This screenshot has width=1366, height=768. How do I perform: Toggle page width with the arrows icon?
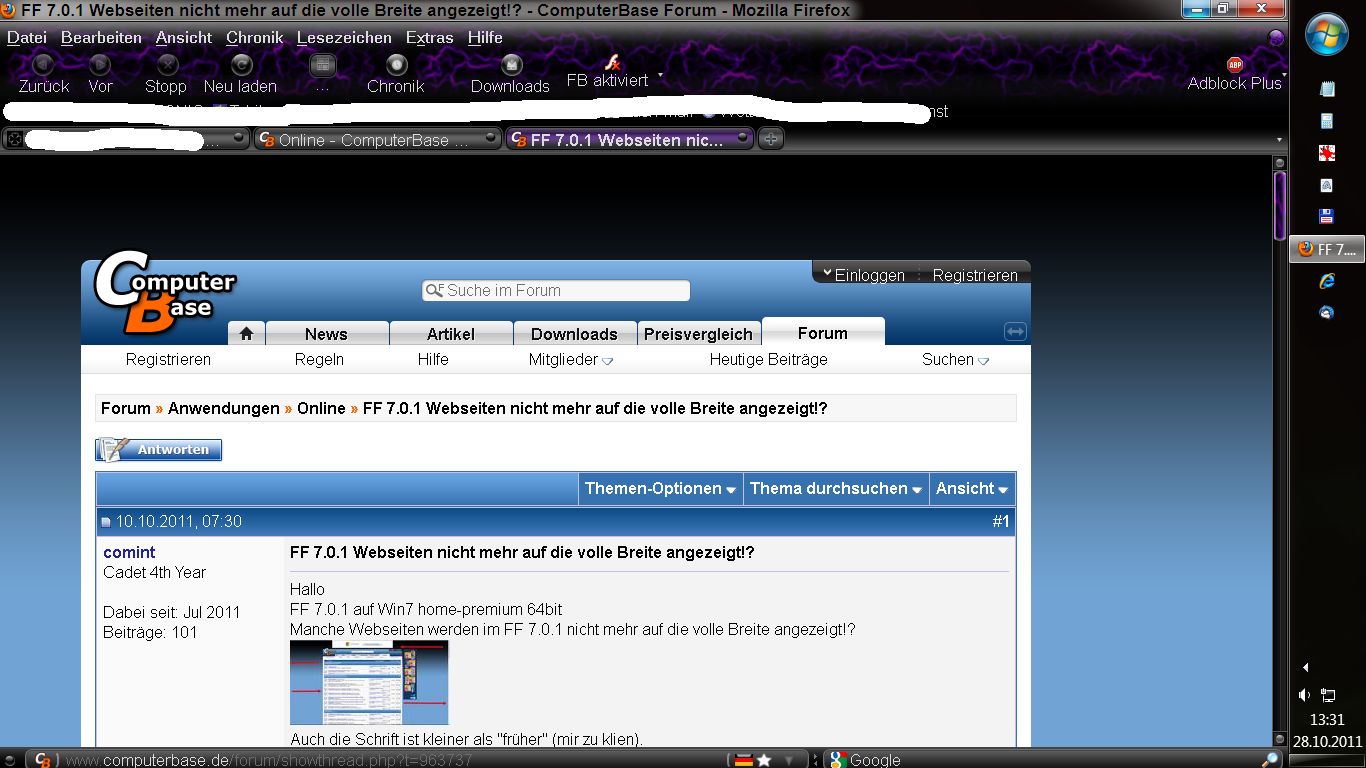click(x=1015, y=331)
